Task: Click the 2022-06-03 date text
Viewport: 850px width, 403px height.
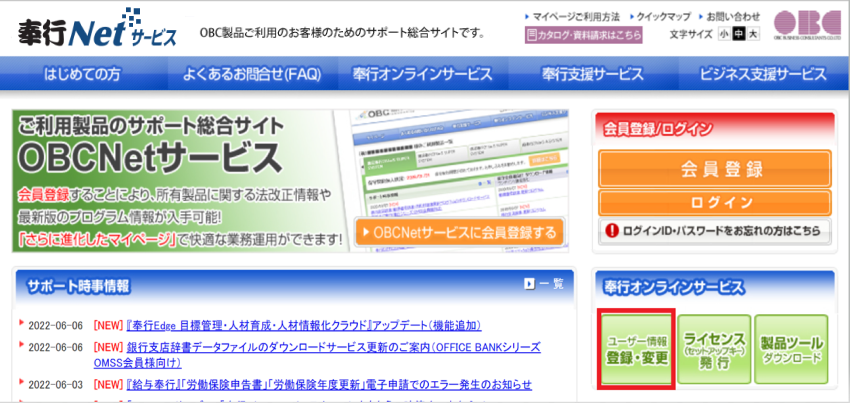Action: click(55, 385)
